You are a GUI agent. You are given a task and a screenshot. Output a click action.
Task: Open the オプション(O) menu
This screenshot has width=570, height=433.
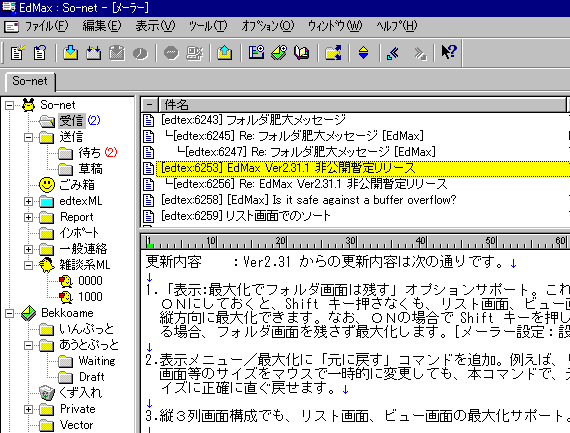(268, 26)
